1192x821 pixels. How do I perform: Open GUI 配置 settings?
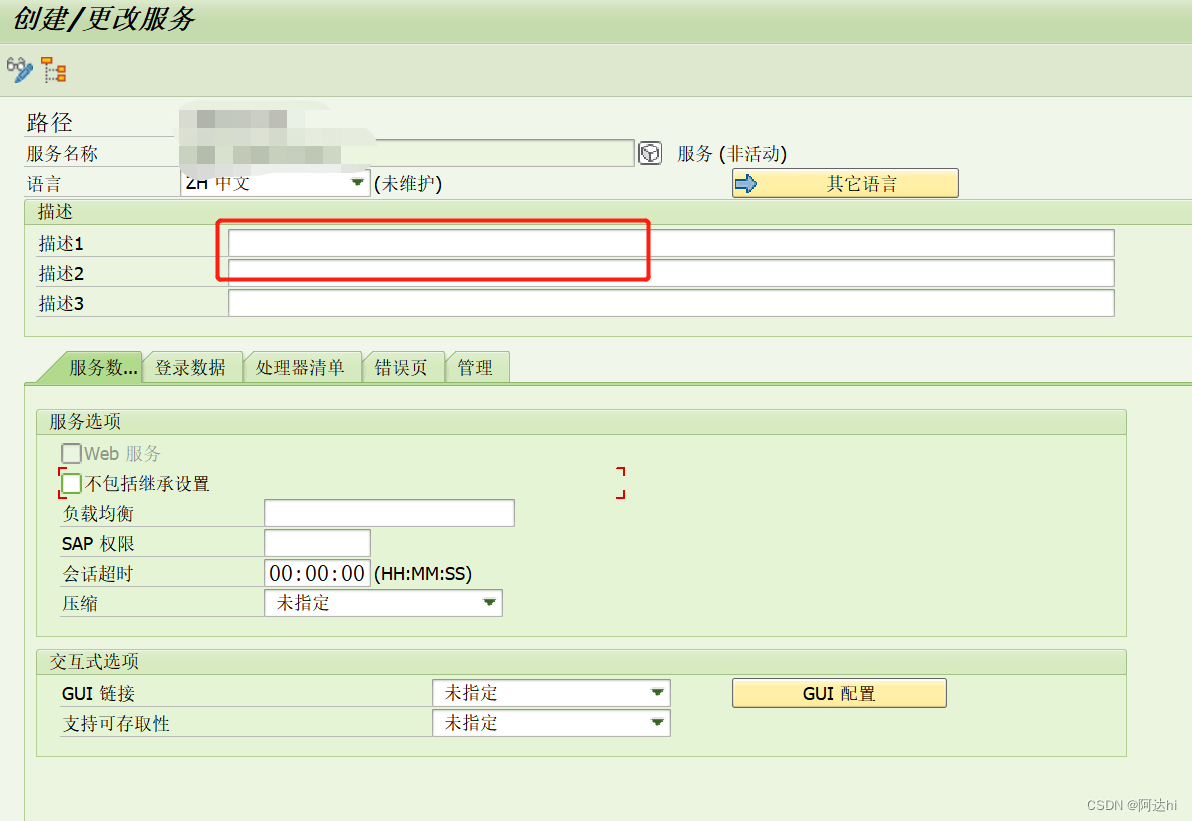838,692
